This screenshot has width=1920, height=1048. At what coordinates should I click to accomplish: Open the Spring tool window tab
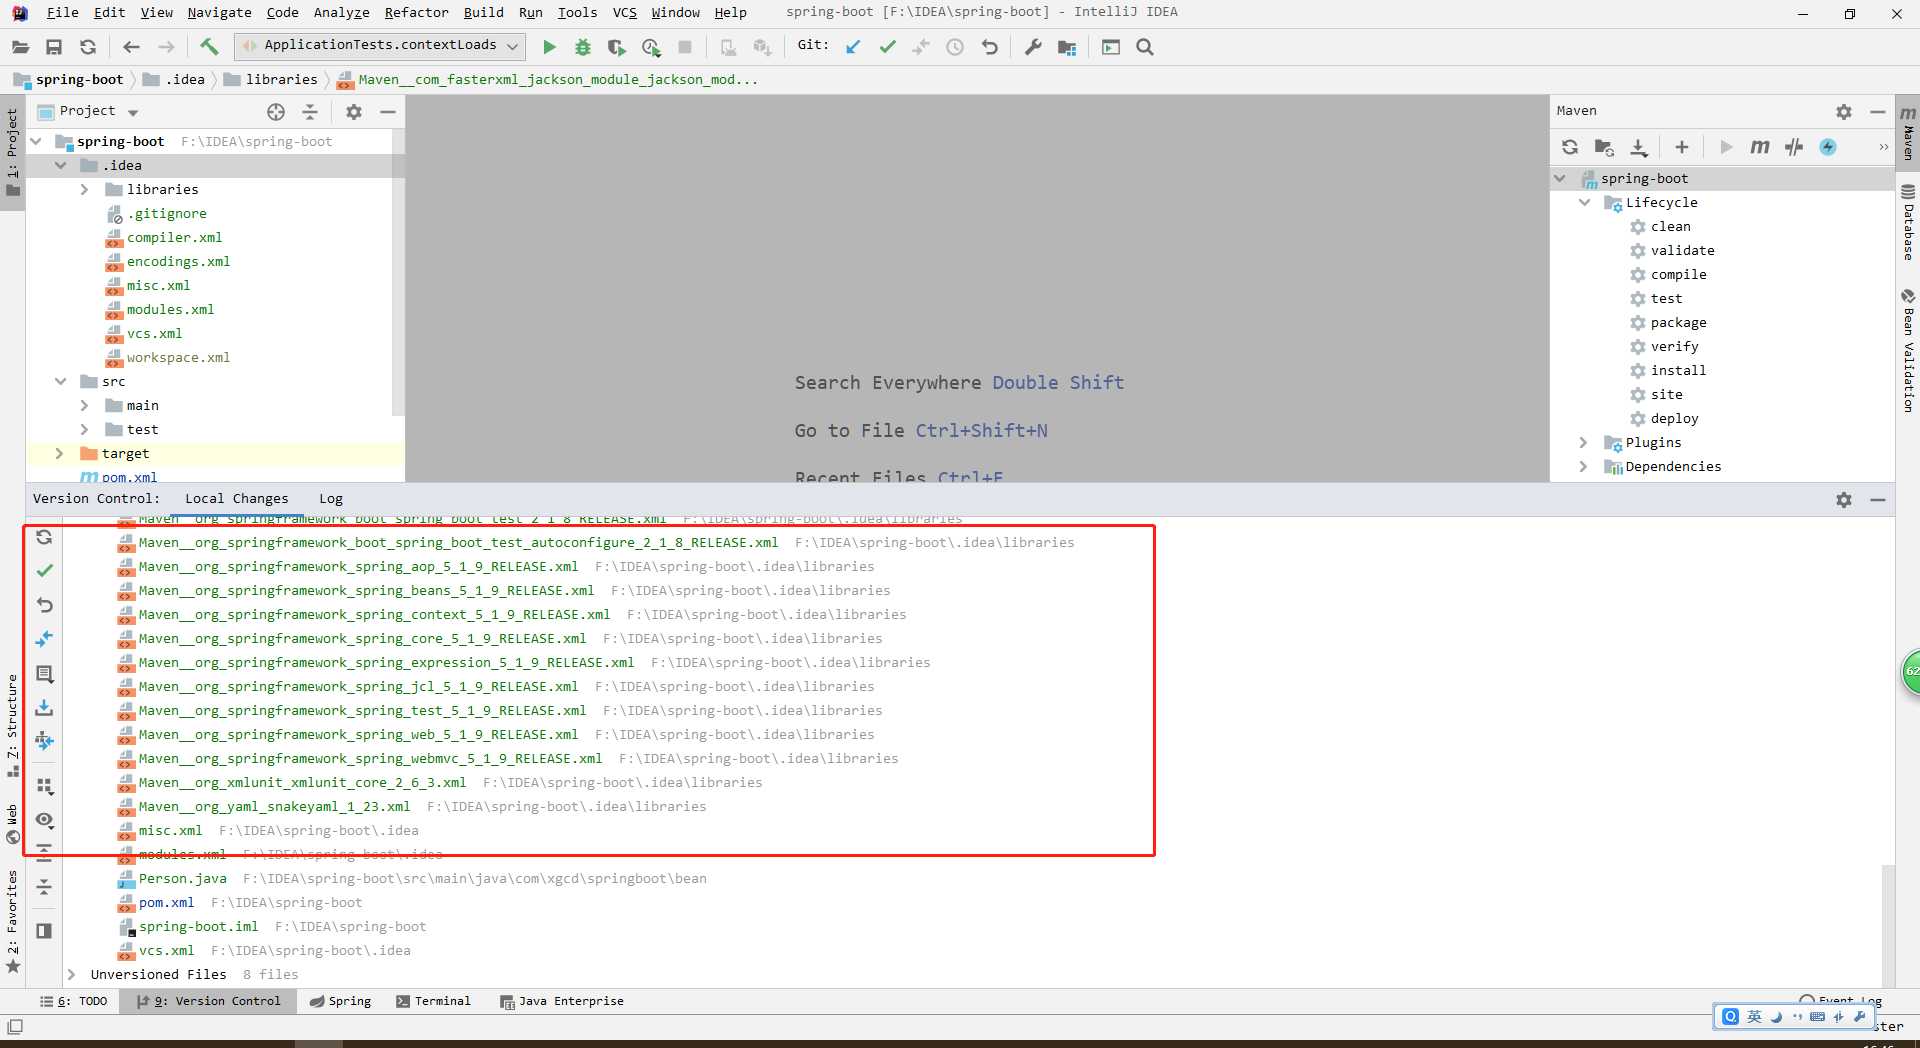pos(340,1001)
